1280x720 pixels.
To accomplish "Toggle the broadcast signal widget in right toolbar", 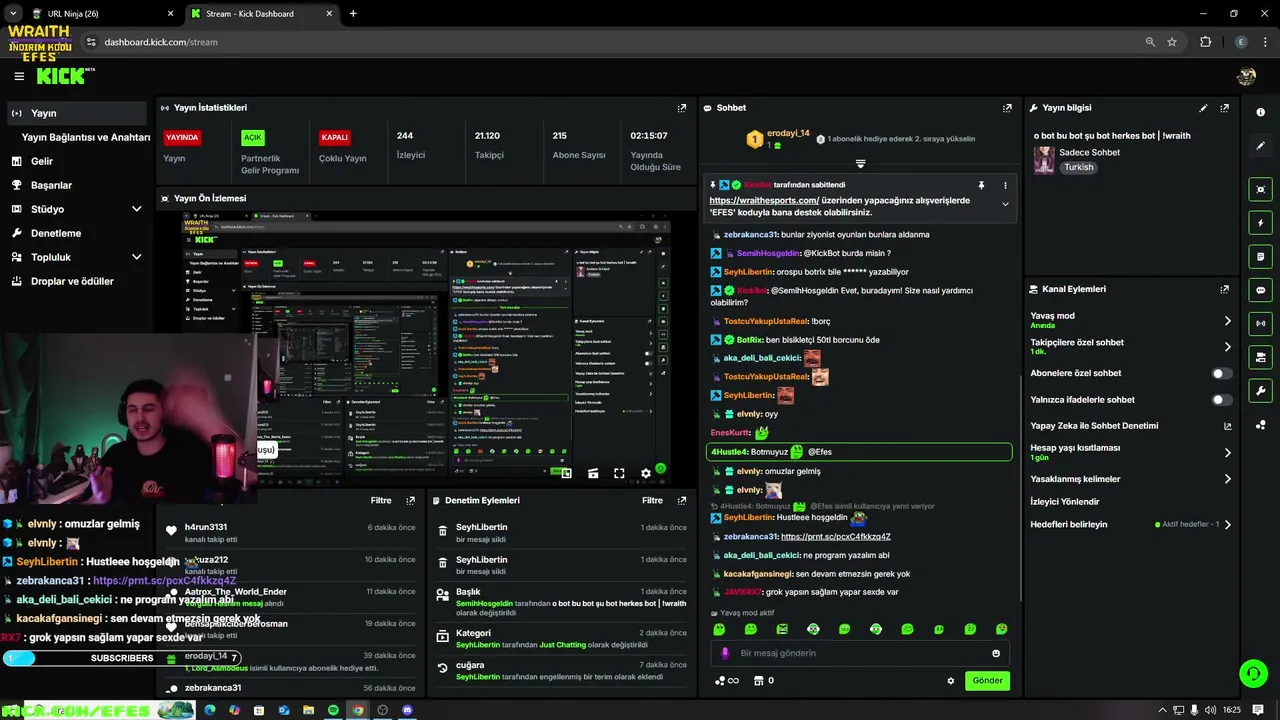I will point(1261,324).
